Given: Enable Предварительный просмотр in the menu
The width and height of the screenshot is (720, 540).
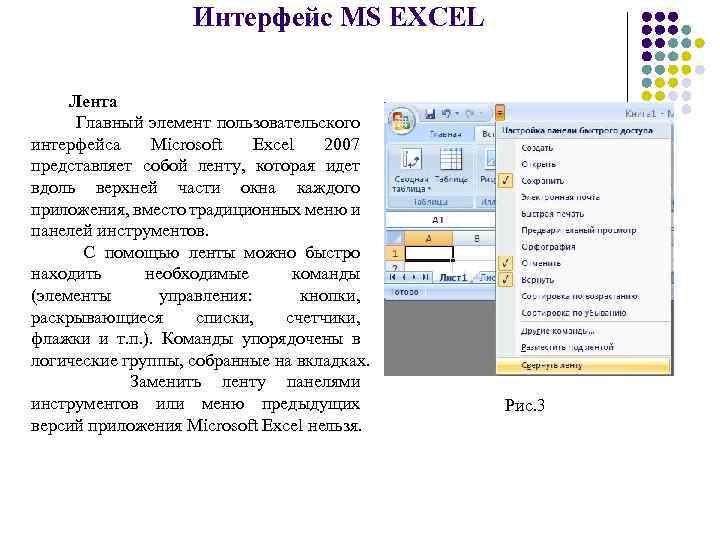Looking at the screenshot, I should (x=578, y=231).
